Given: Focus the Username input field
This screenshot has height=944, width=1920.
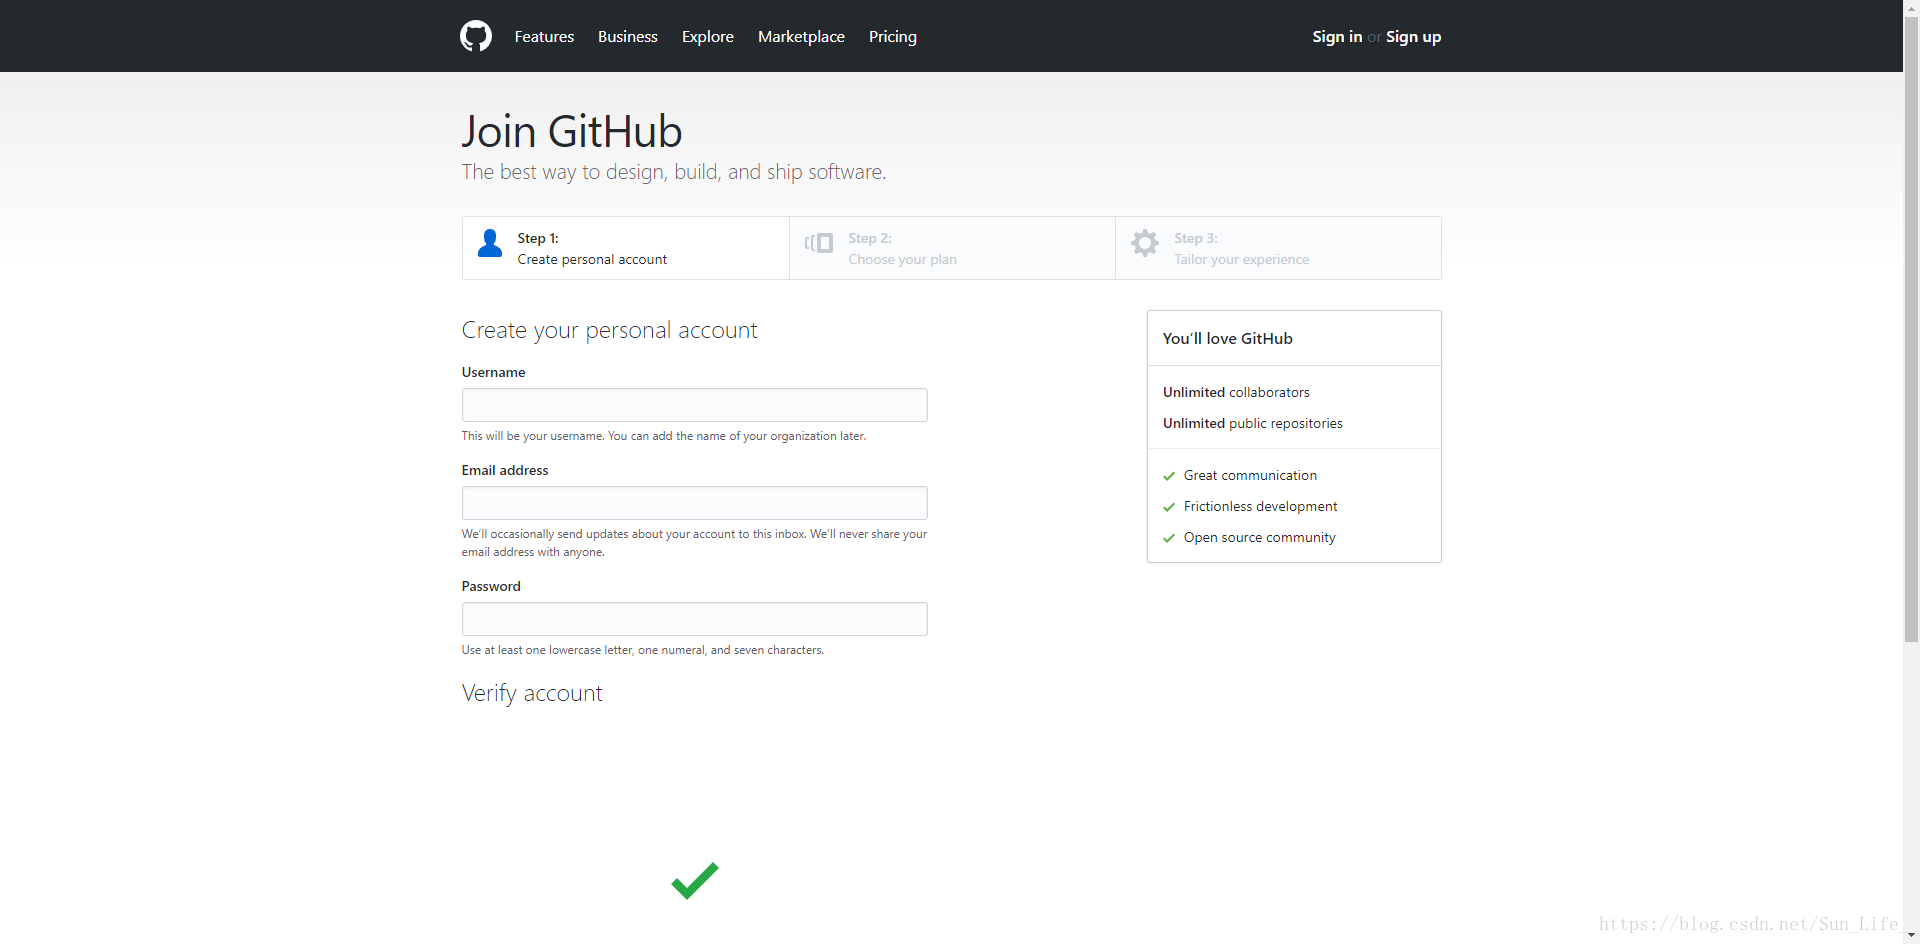Looking at the screenshot, I should click(695, 405).
